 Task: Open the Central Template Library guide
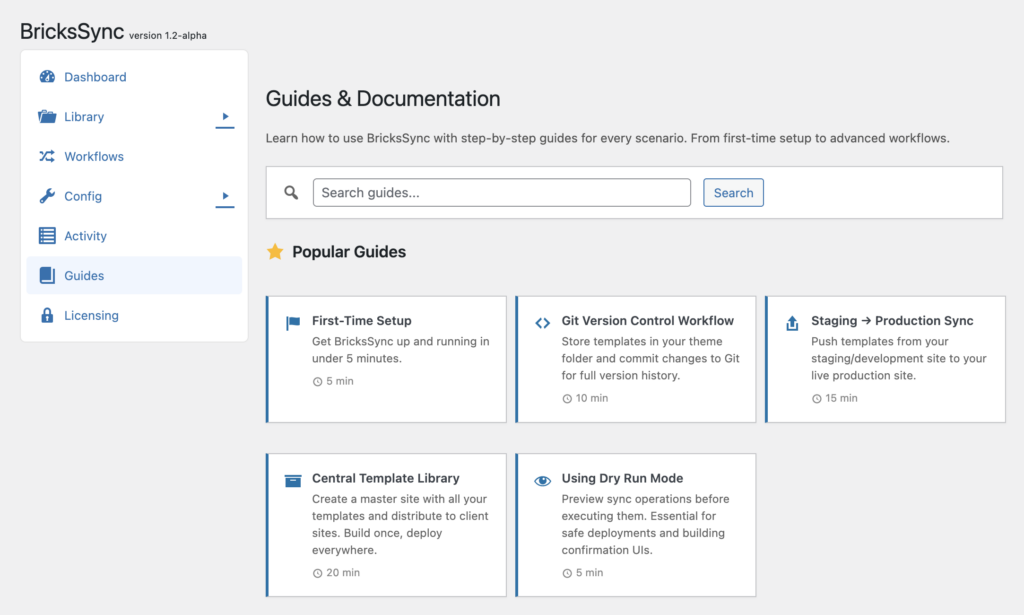[385, 479]
